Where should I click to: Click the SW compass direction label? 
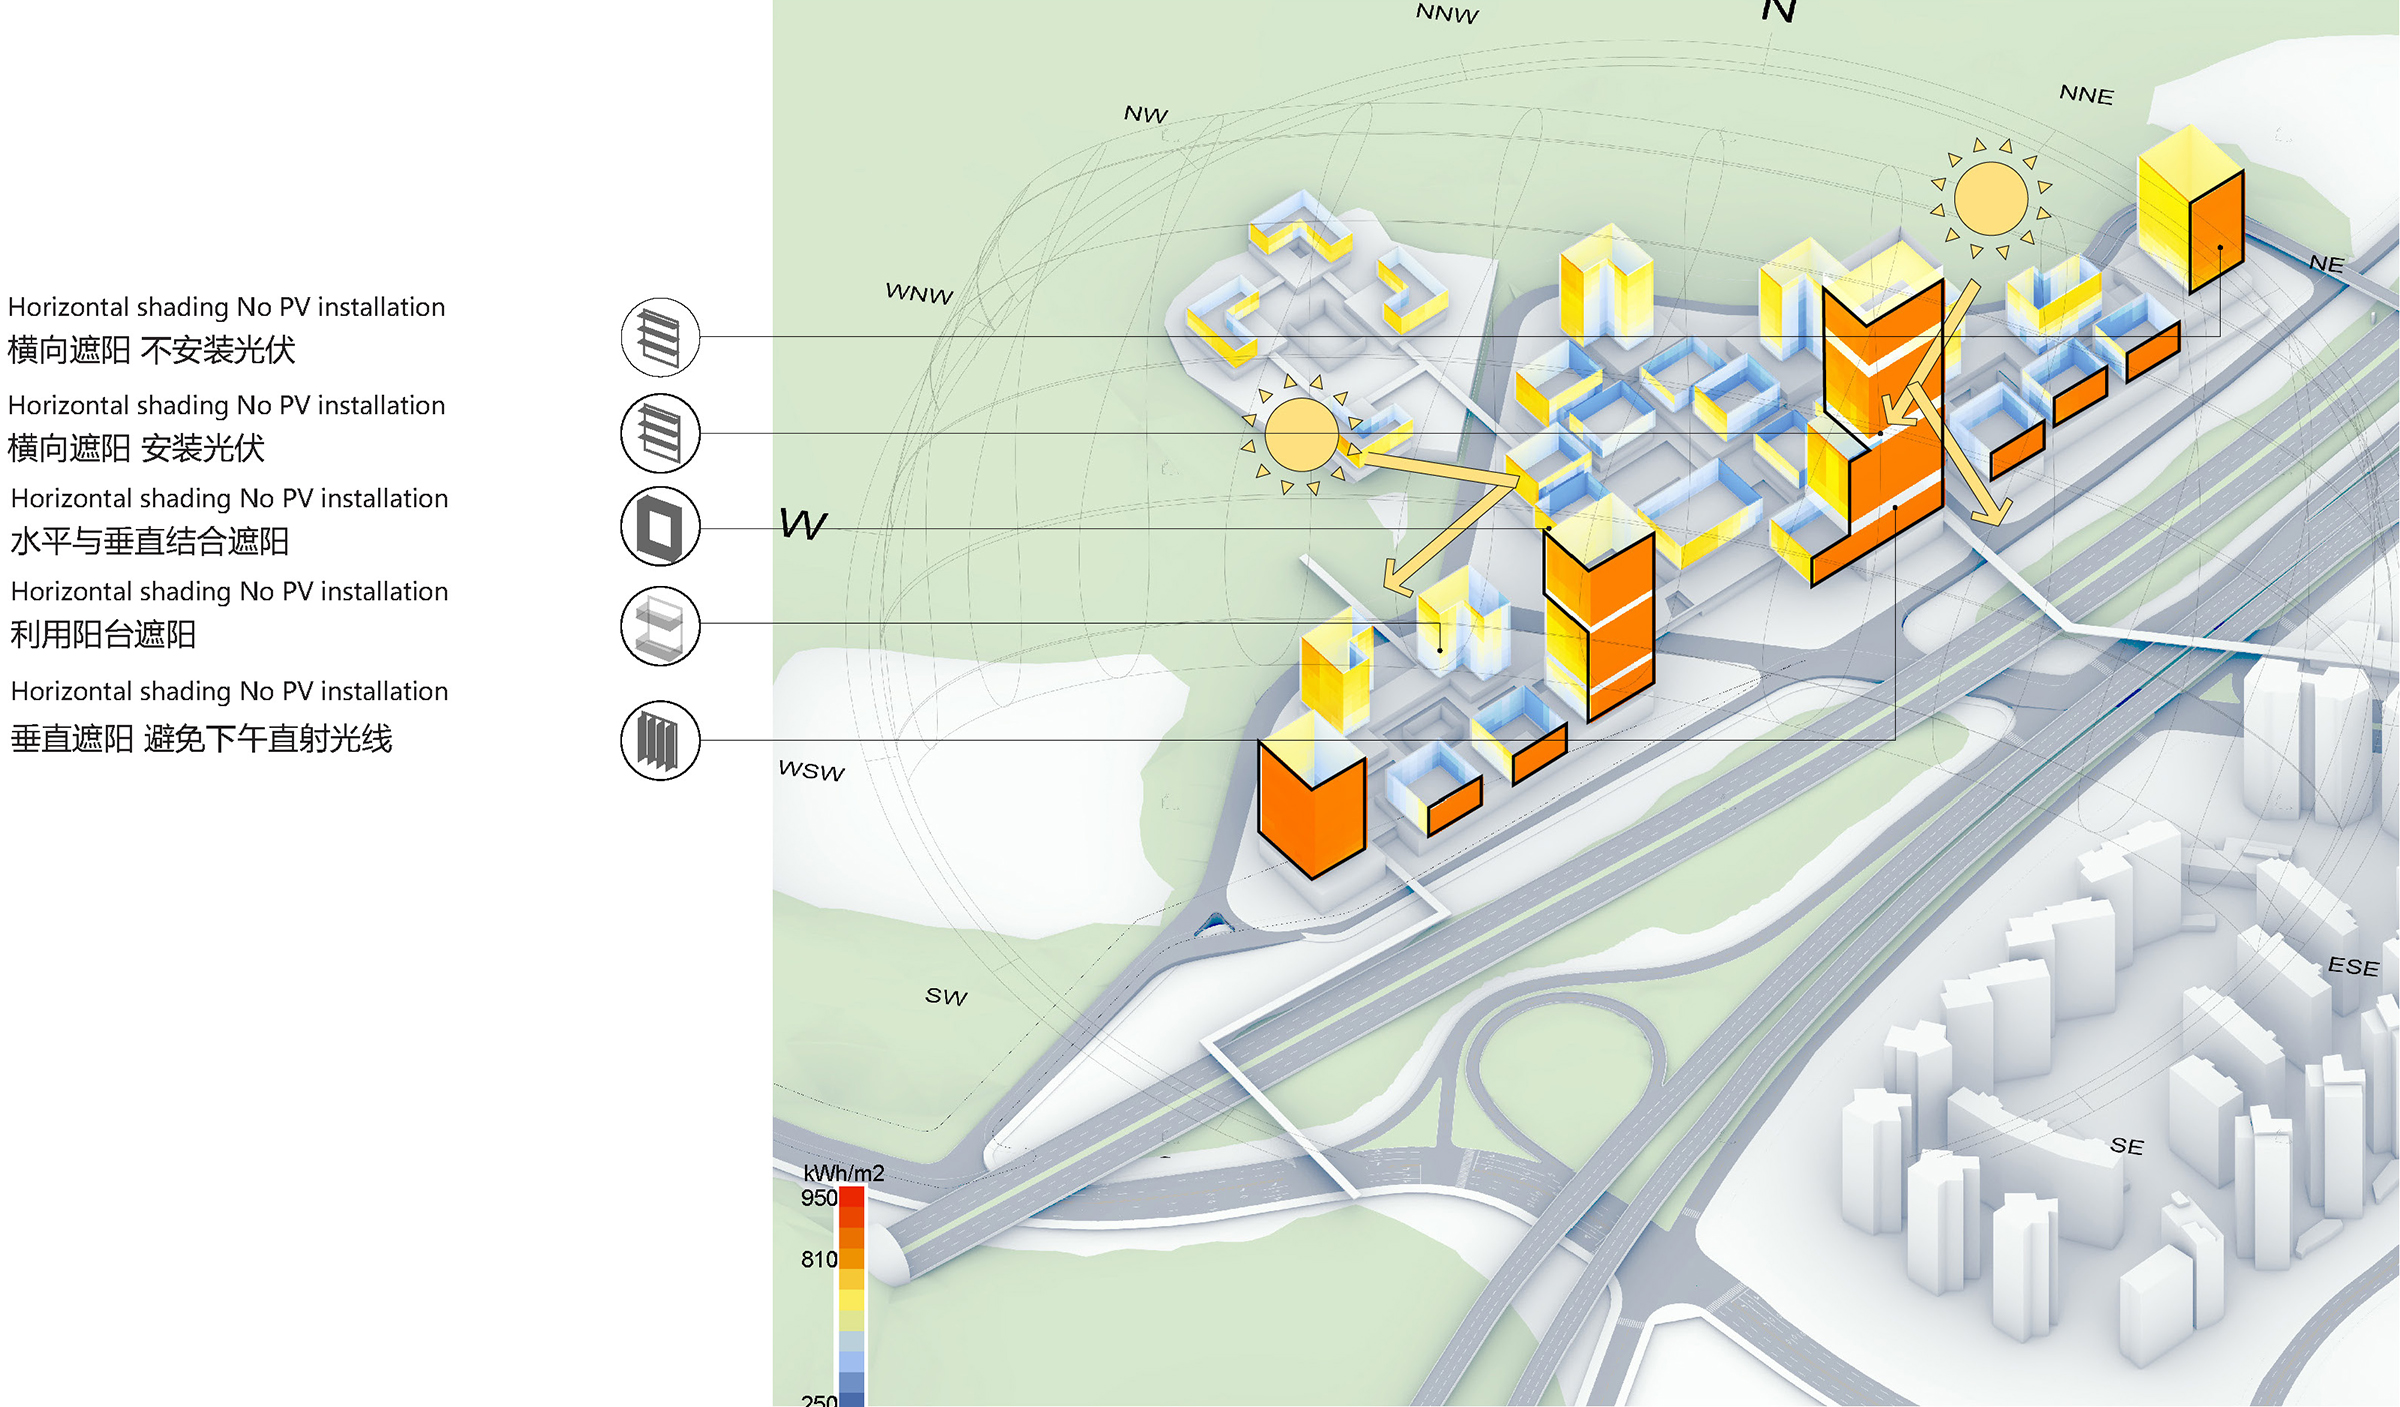coord(946,996)
